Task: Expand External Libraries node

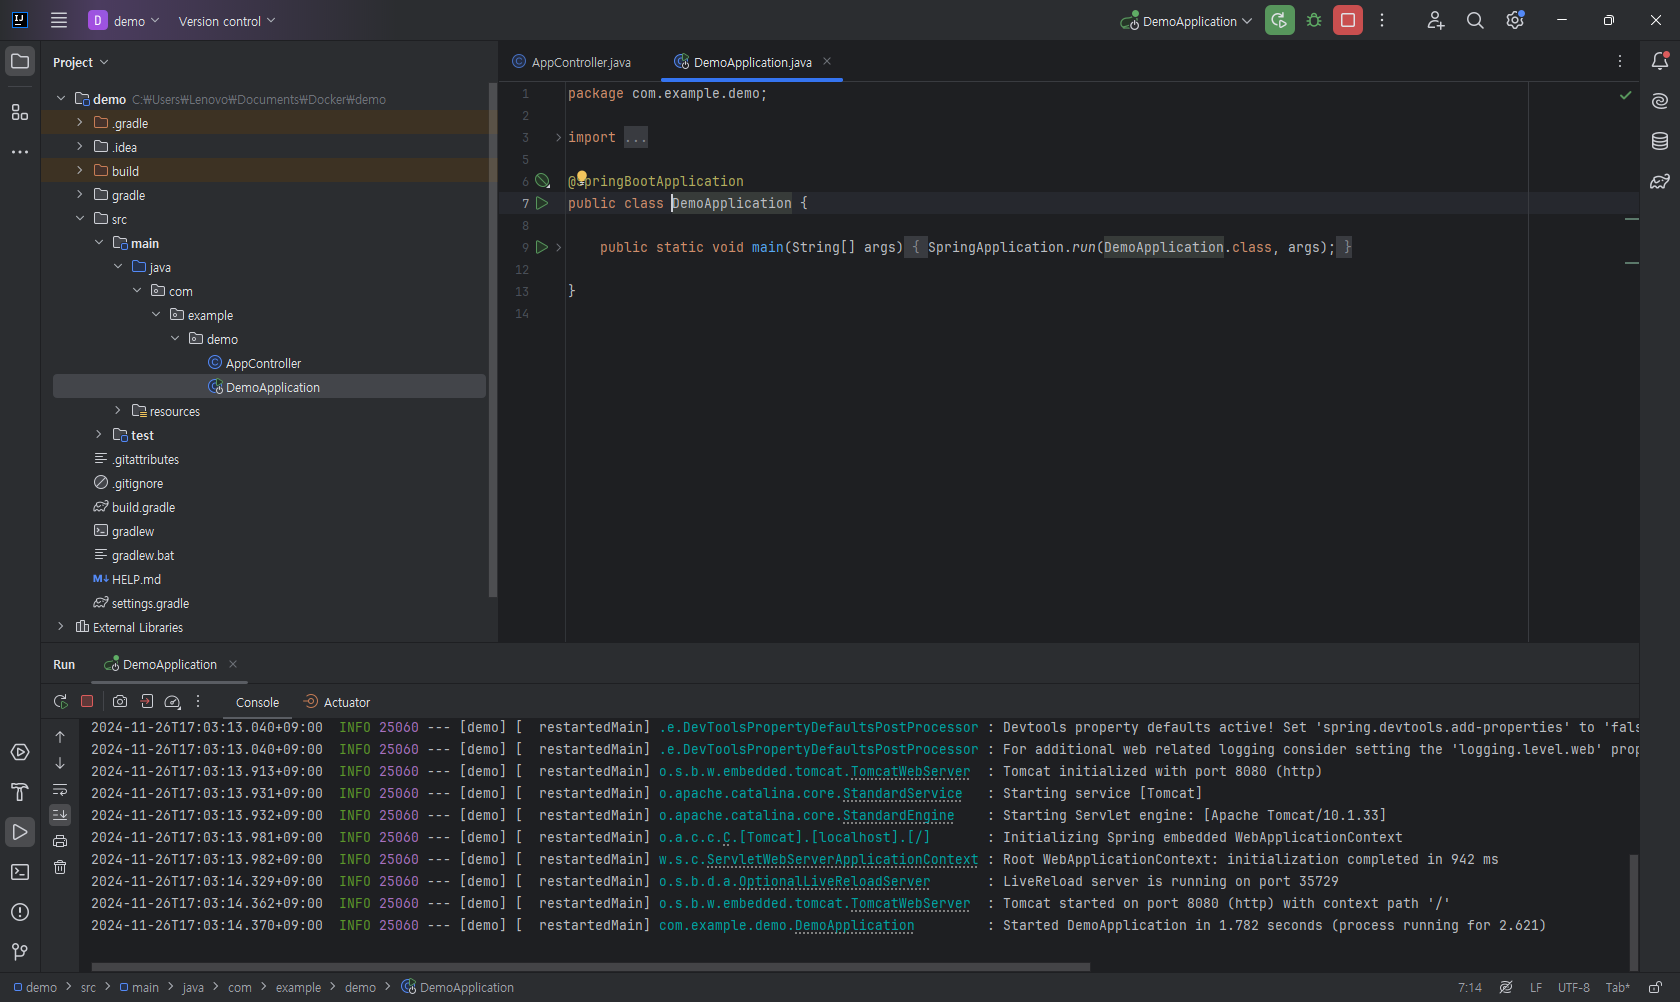Action: click(61, 626)
